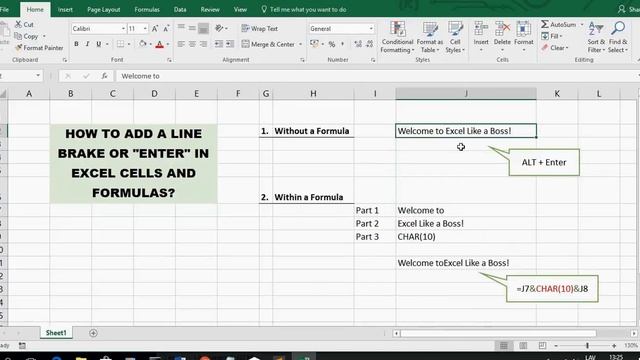Click the Decrease Indent icon
The image size is (640, 360).
pos(219,44)
